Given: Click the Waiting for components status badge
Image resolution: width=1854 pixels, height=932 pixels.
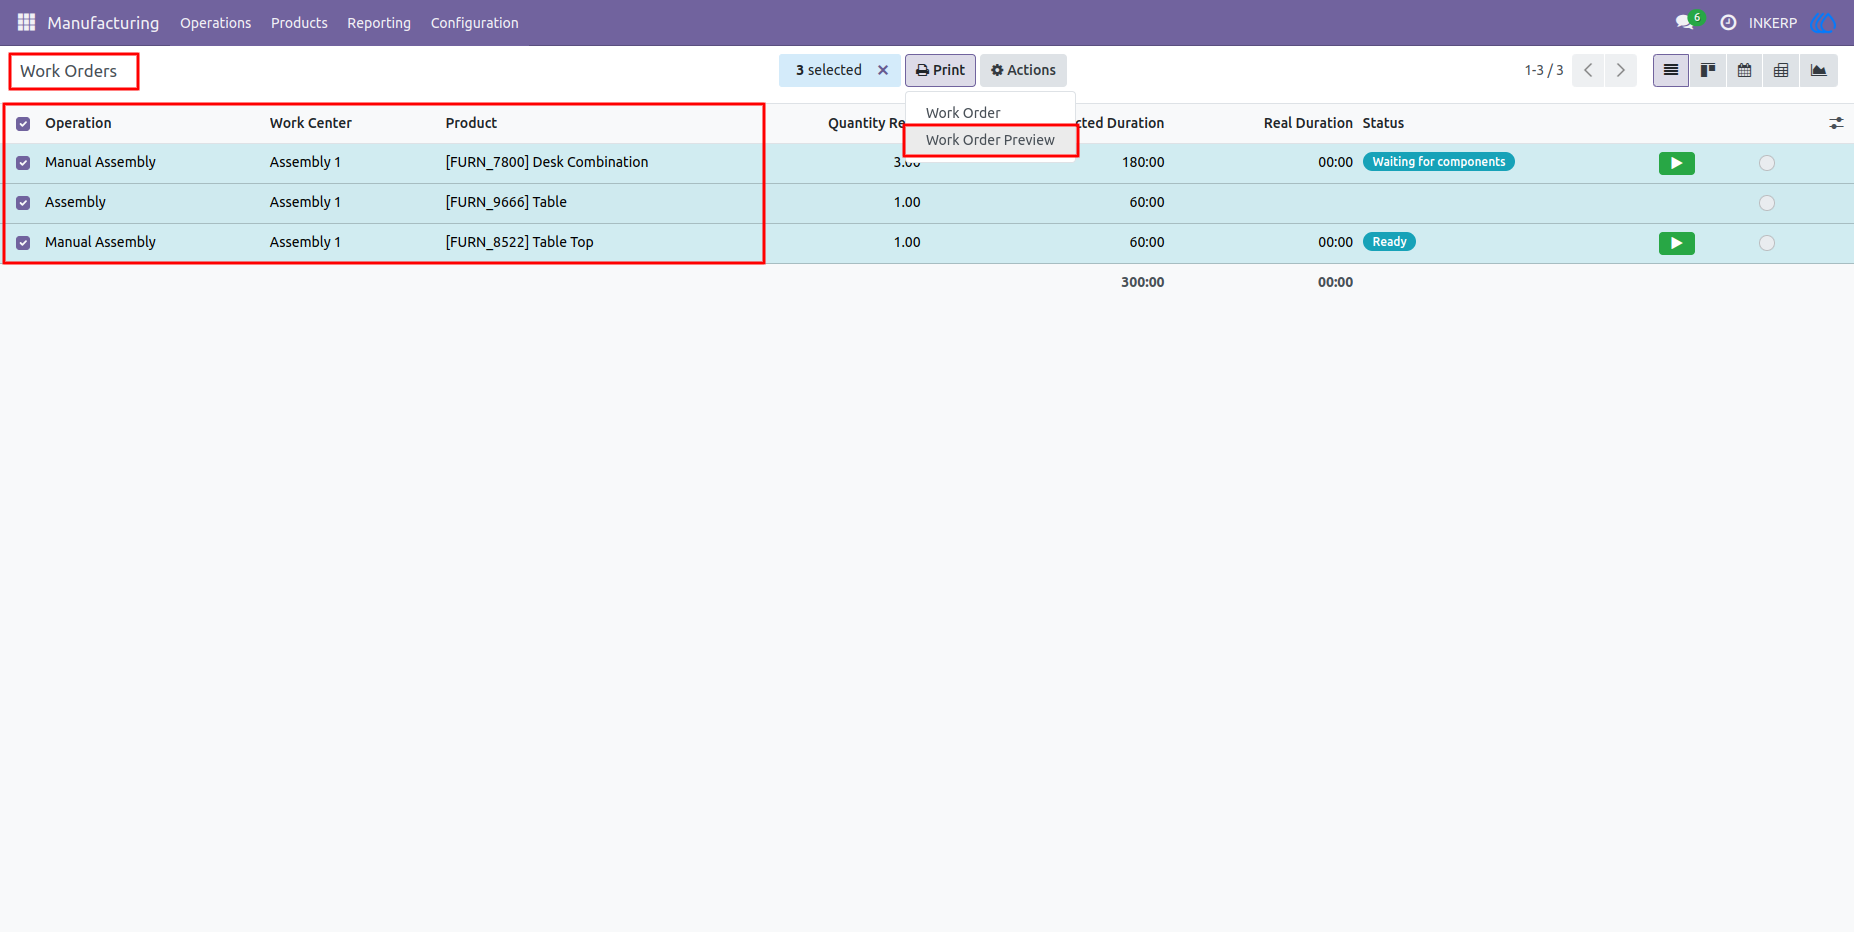Looking at the screenshot, I should point(1439,162).
